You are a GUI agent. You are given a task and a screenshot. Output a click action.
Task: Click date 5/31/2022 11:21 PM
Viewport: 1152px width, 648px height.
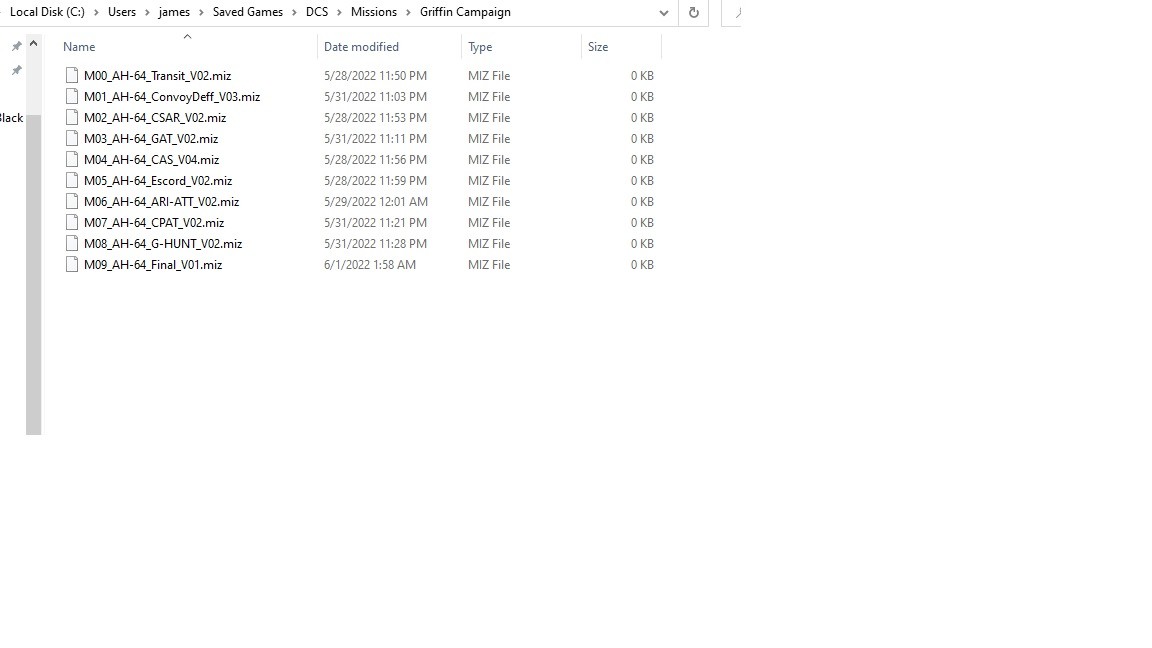point(375,223)
